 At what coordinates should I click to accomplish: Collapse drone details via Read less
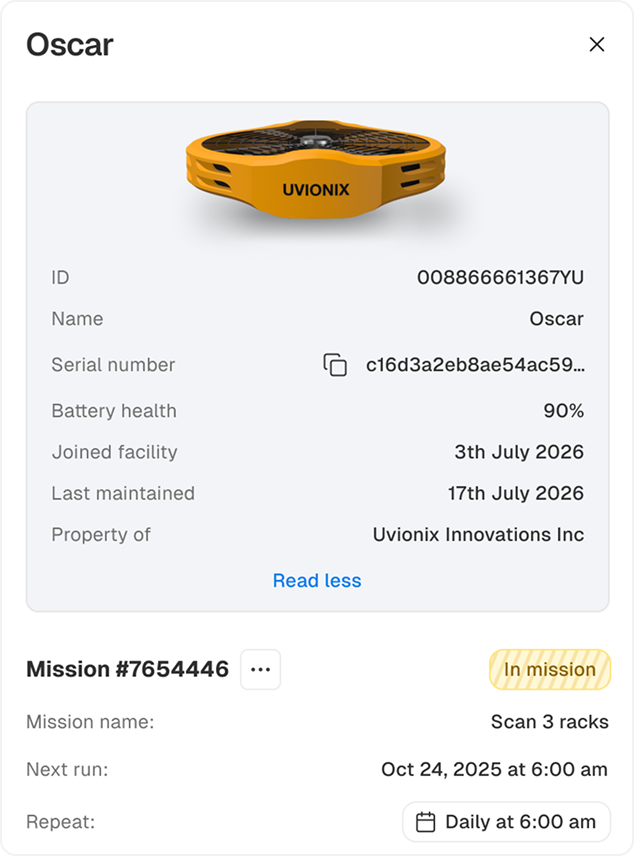(317, 580)
